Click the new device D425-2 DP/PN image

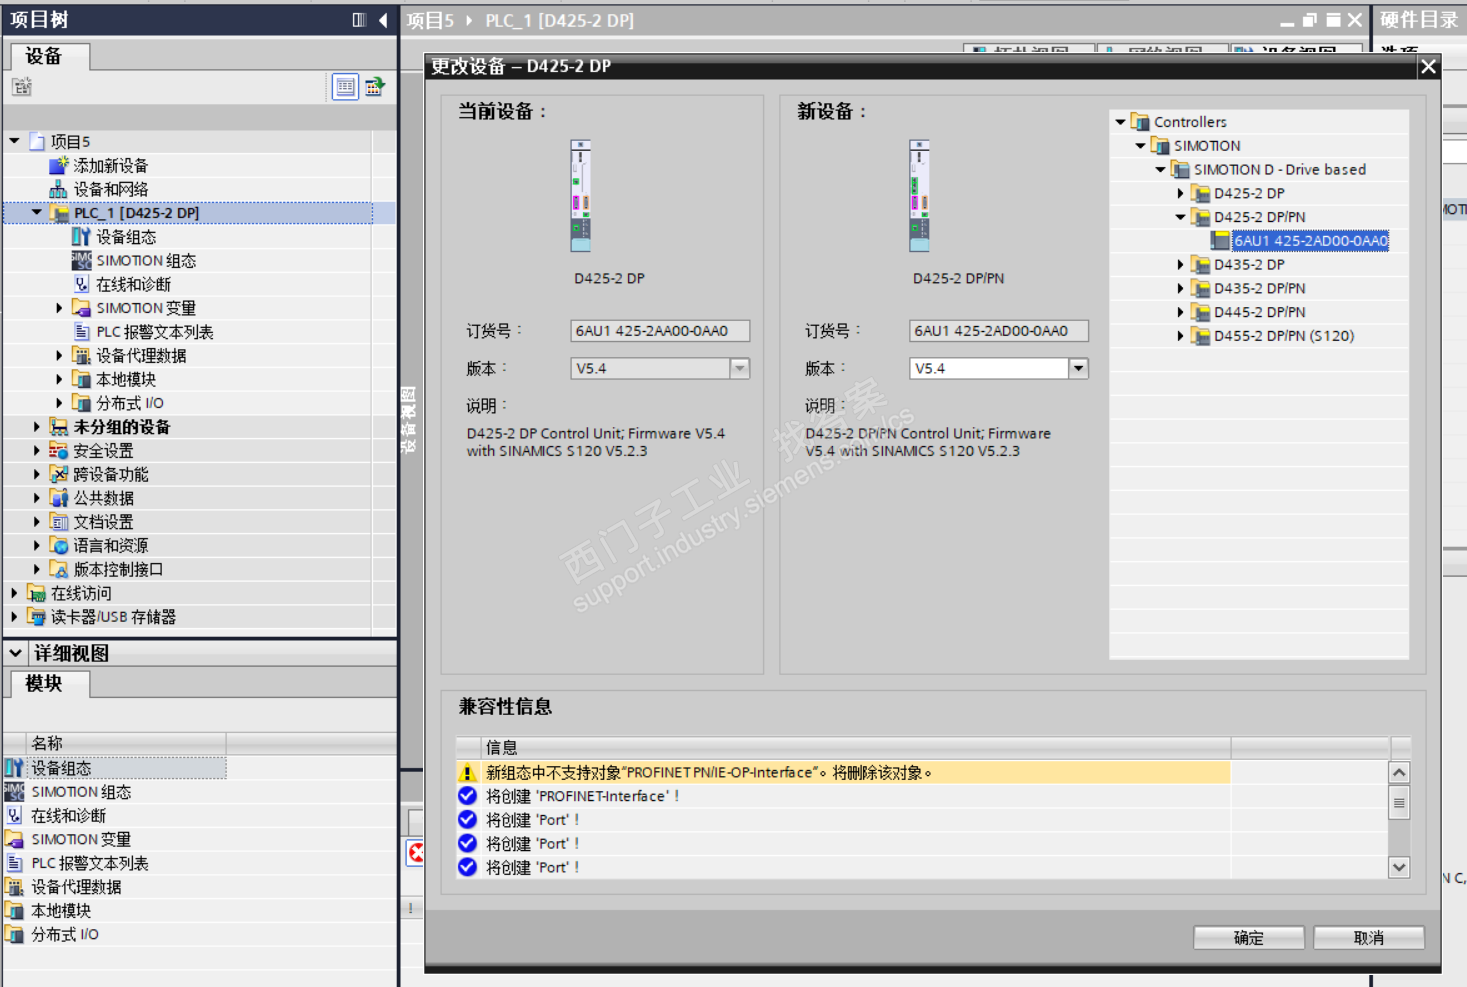[920, 196]
